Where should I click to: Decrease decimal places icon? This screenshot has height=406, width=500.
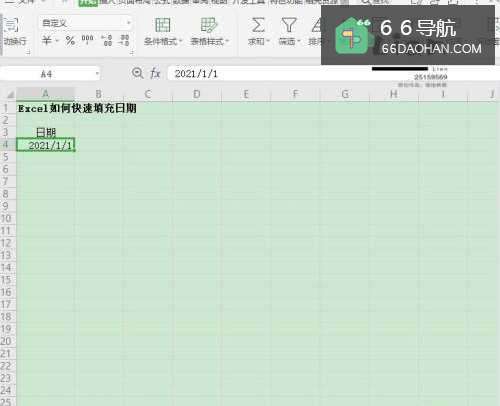[125, 40]
